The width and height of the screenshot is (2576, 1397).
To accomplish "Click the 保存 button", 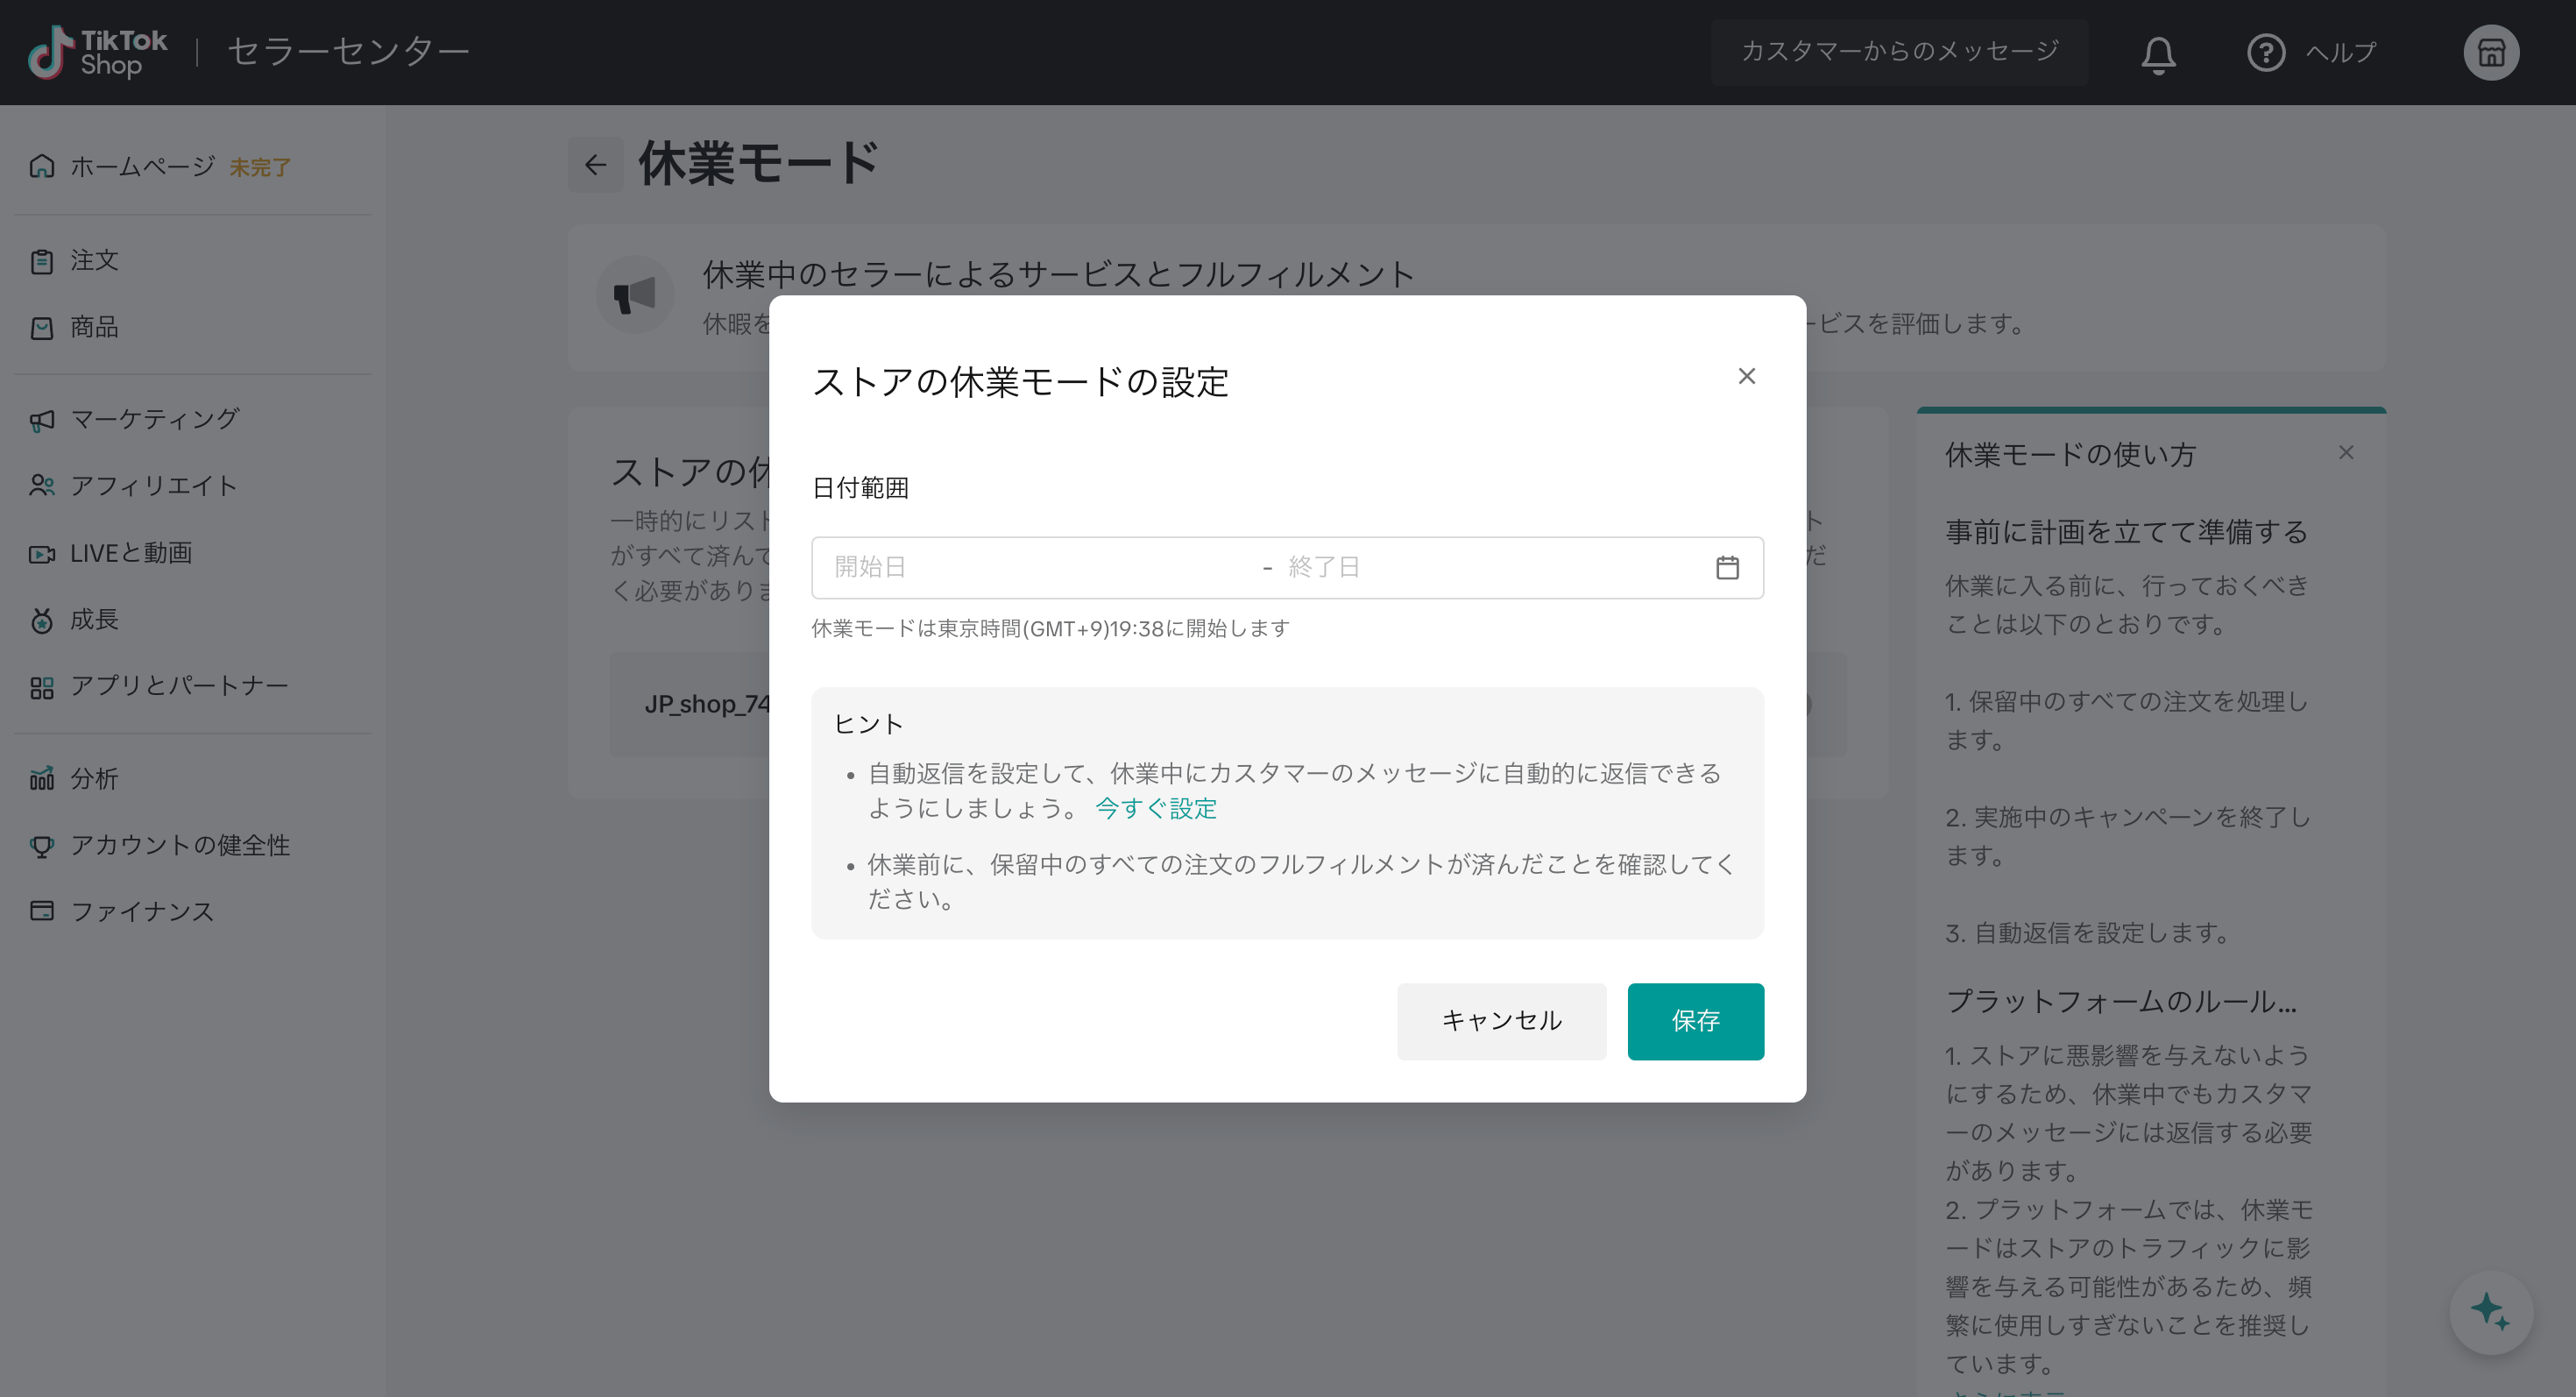I will (1695, 1021).
